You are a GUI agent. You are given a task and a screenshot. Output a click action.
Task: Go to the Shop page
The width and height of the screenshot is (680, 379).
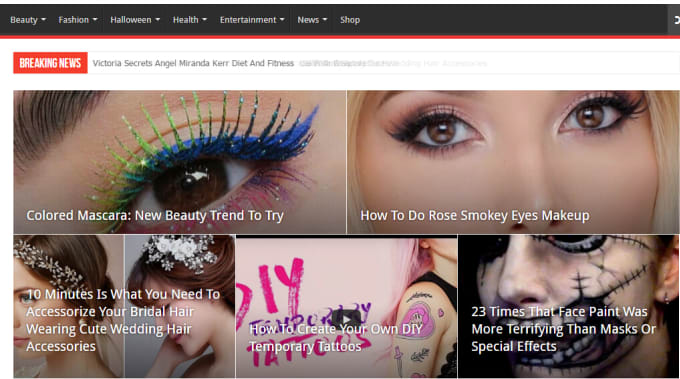(350, 20)
